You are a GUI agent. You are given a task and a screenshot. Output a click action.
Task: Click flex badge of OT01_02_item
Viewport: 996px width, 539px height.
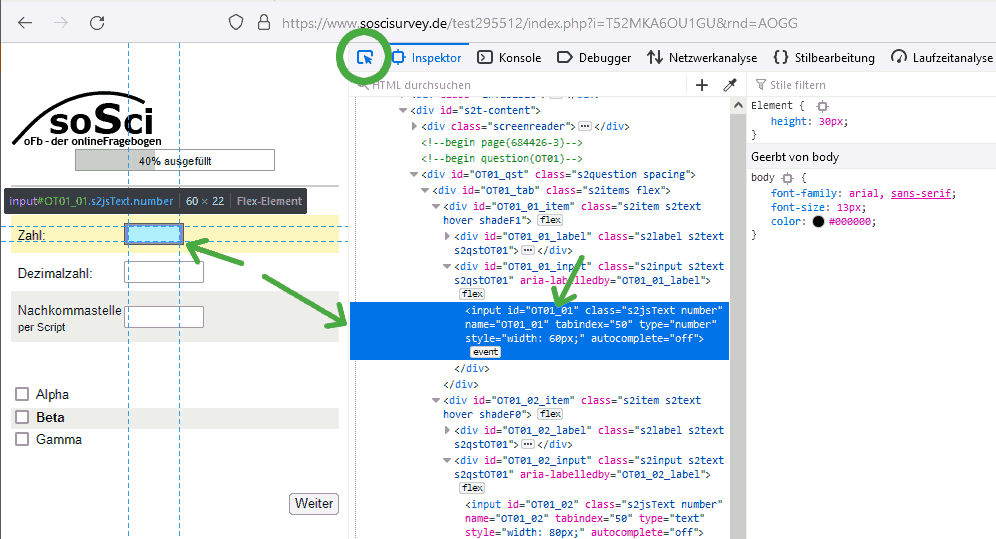tap(550, 415)
